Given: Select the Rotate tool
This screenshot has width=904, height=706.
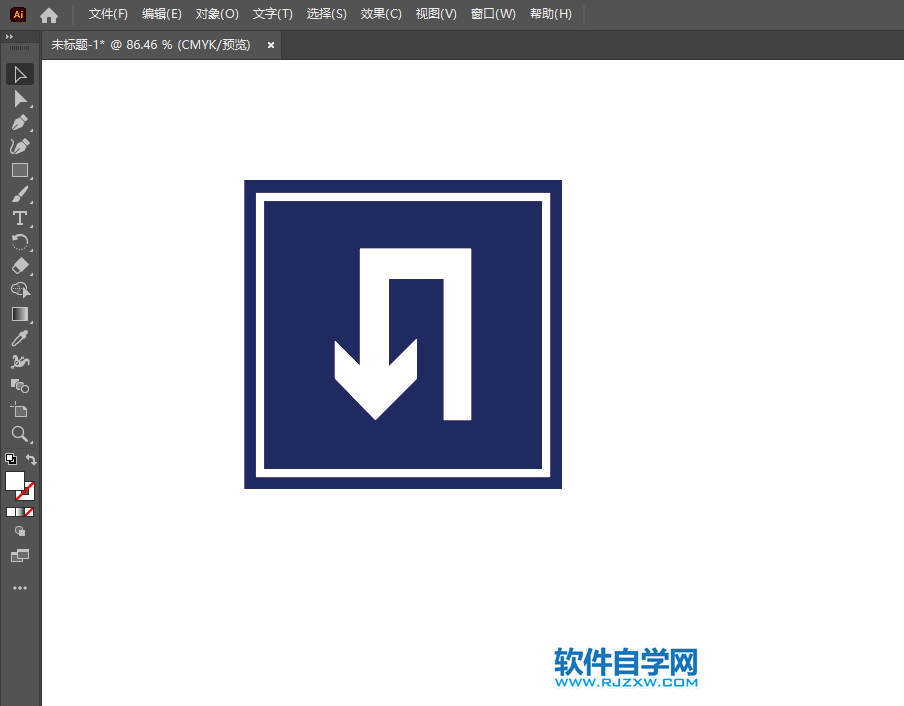Looking at the screenshot, I should pyautogui.click(x=20, y=242).
